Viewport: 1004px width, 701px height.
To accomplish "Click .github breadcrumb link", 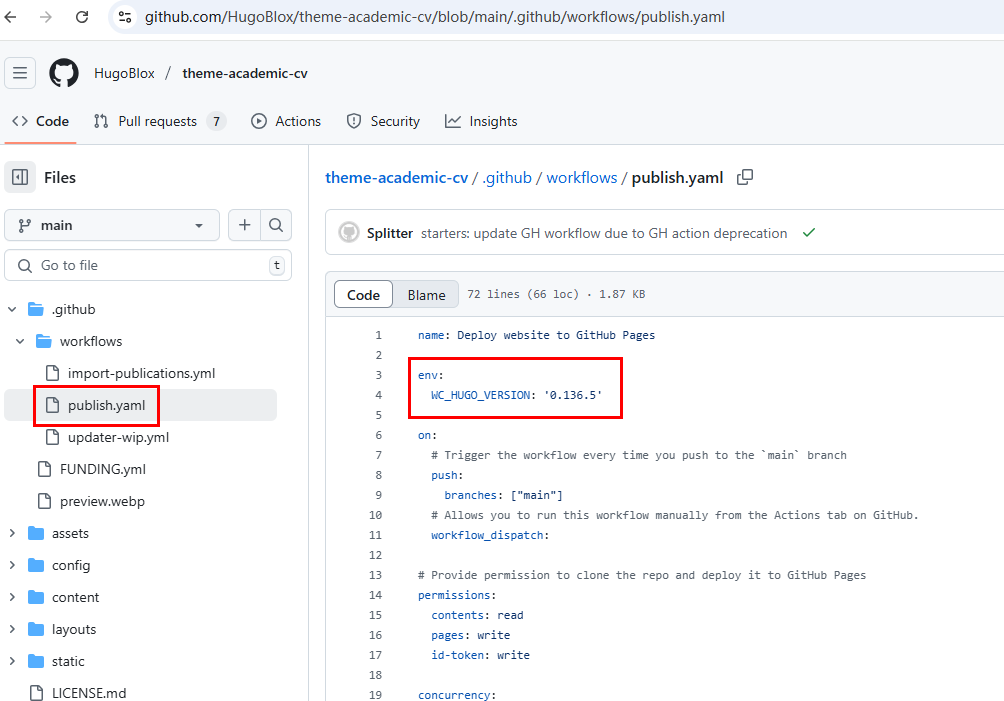I will tap(506, 177).
